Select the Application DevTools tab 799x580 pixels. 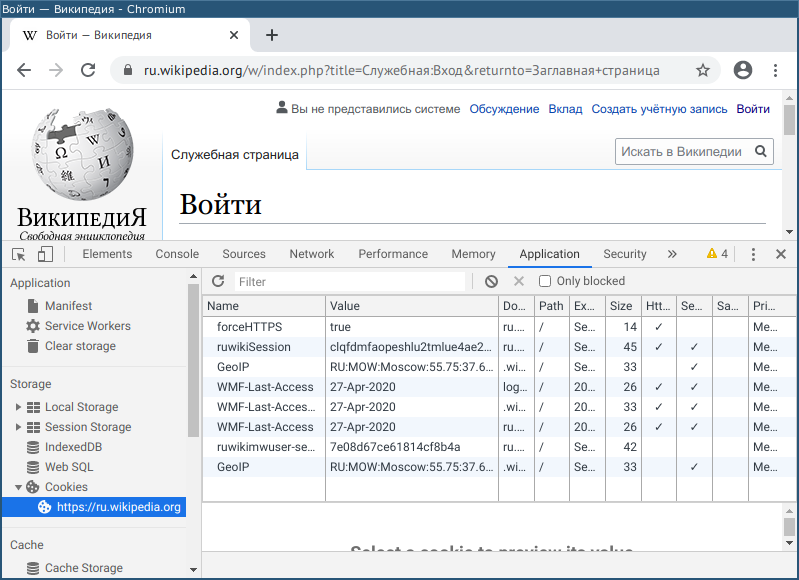[x=549, y=254]
